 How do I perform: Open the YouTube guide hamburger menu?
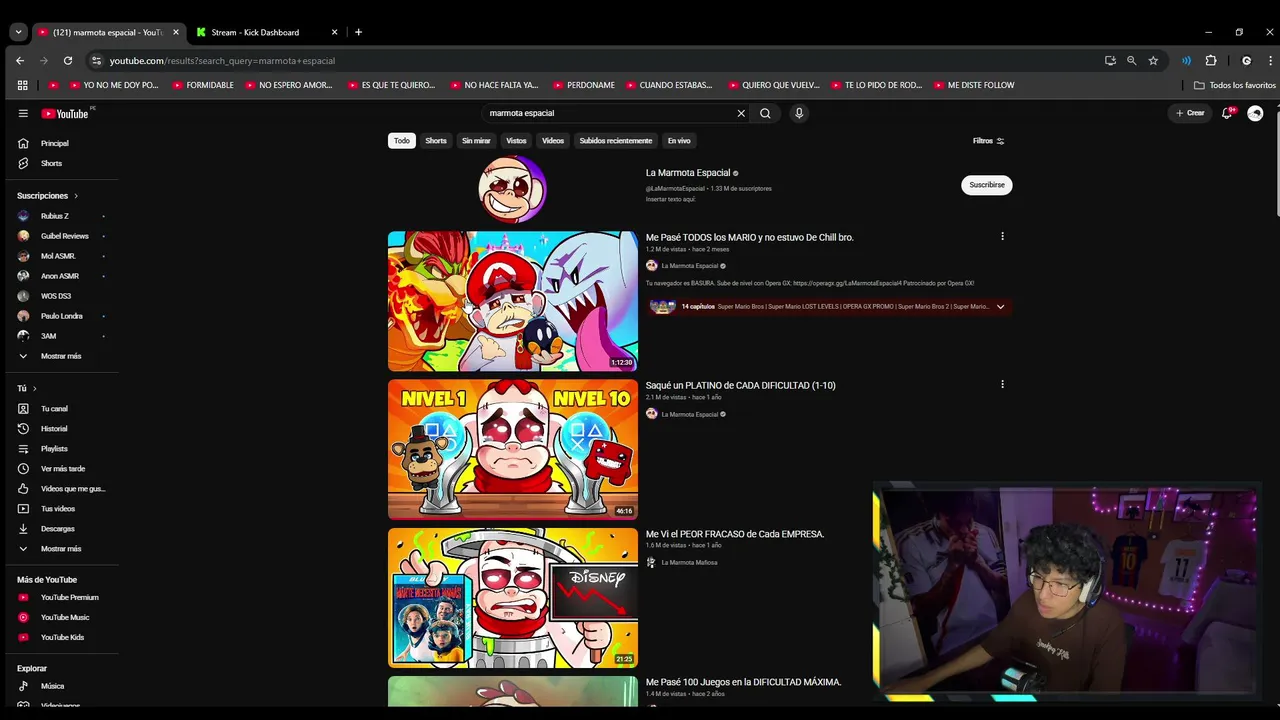pos(23,113)
